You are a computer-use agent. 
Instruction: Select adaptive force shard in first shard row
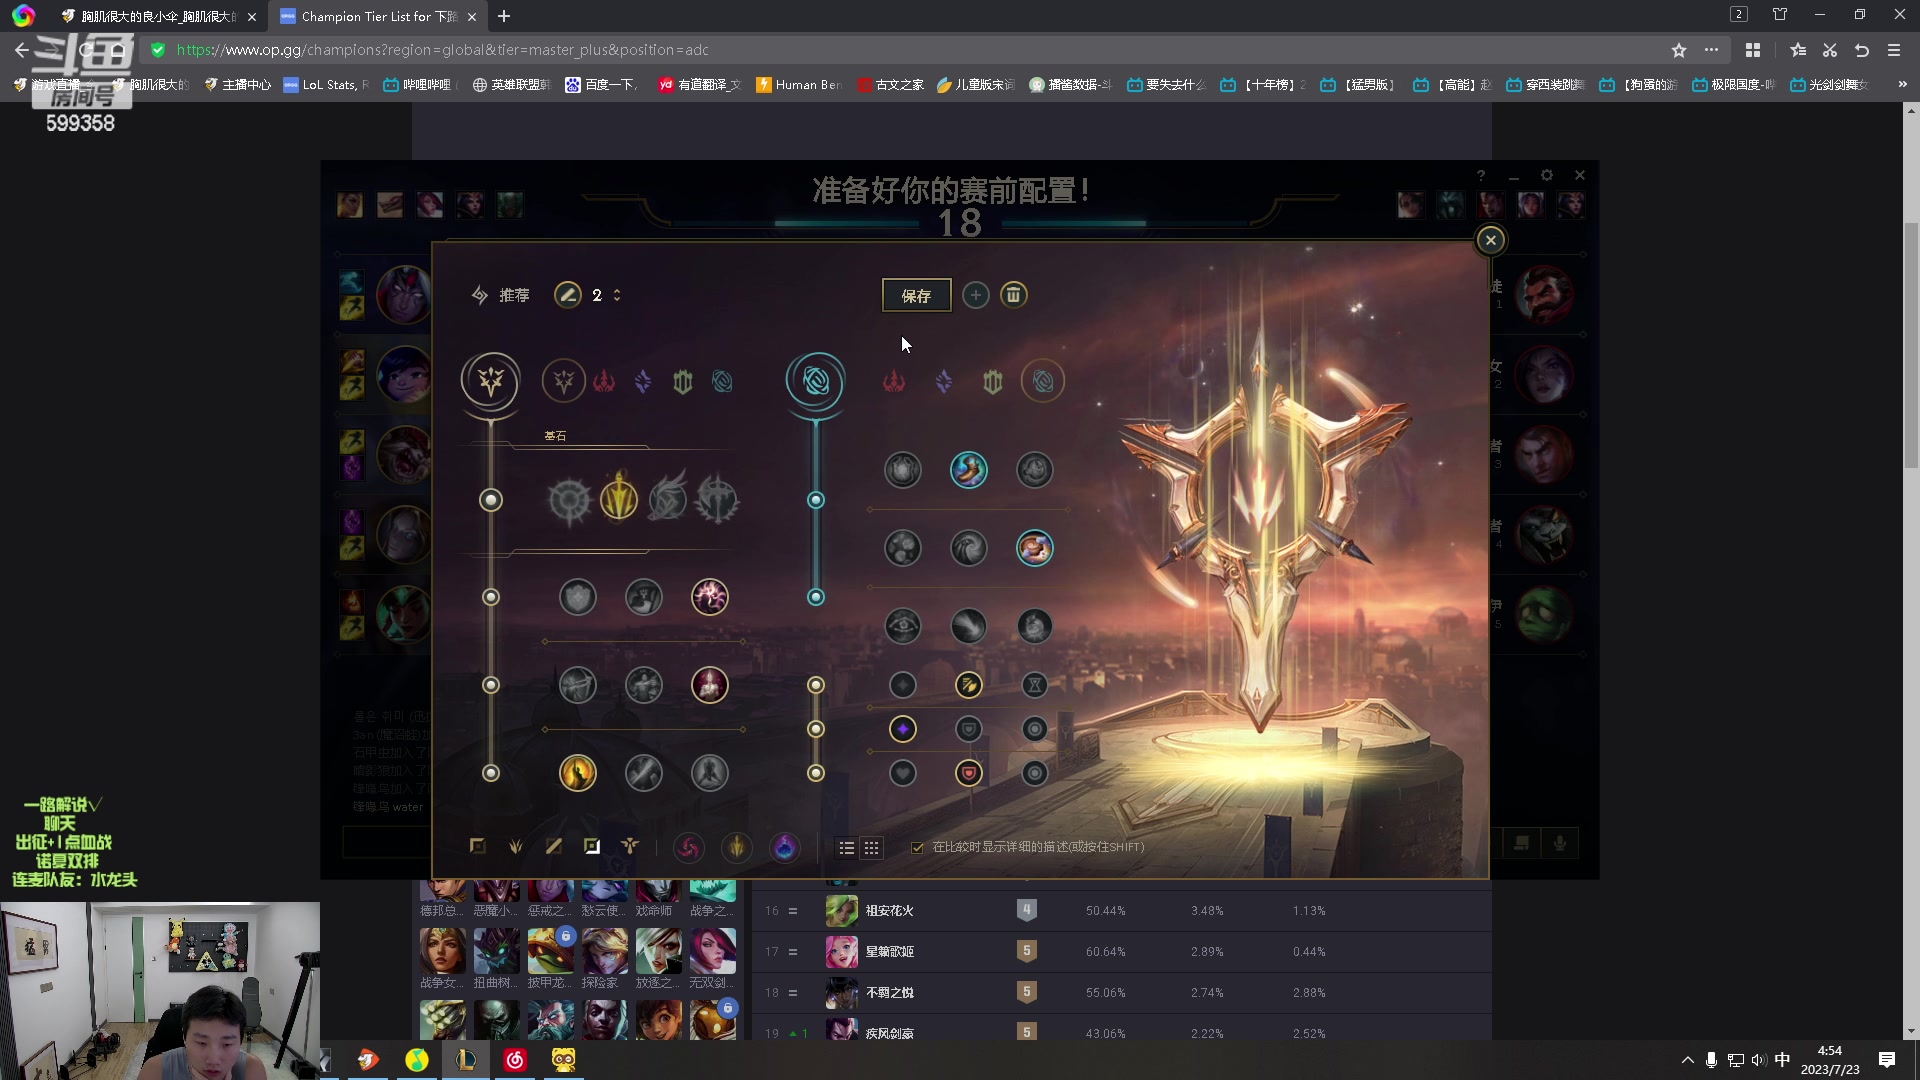(x=903, y=685)
